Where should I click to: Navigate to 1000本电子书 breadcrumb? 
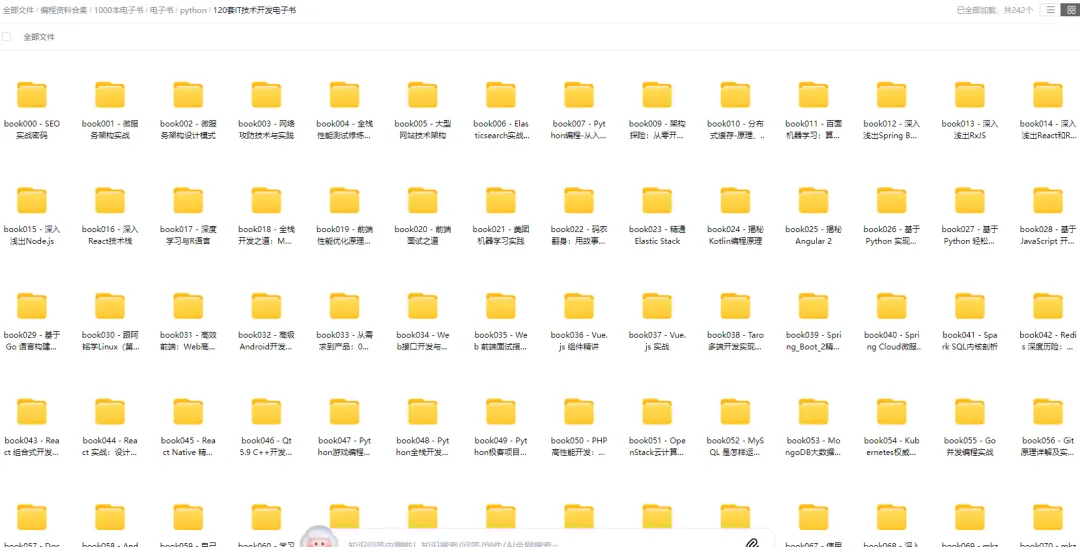[118, 10]
